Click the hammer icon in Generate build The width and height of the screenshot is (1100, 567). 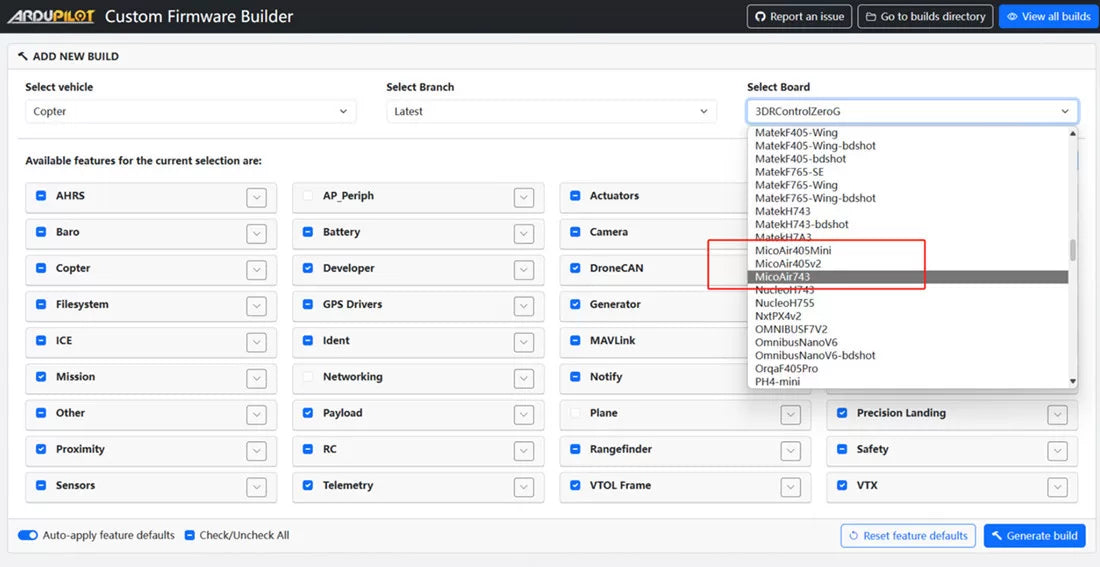[x=996, y=536]
